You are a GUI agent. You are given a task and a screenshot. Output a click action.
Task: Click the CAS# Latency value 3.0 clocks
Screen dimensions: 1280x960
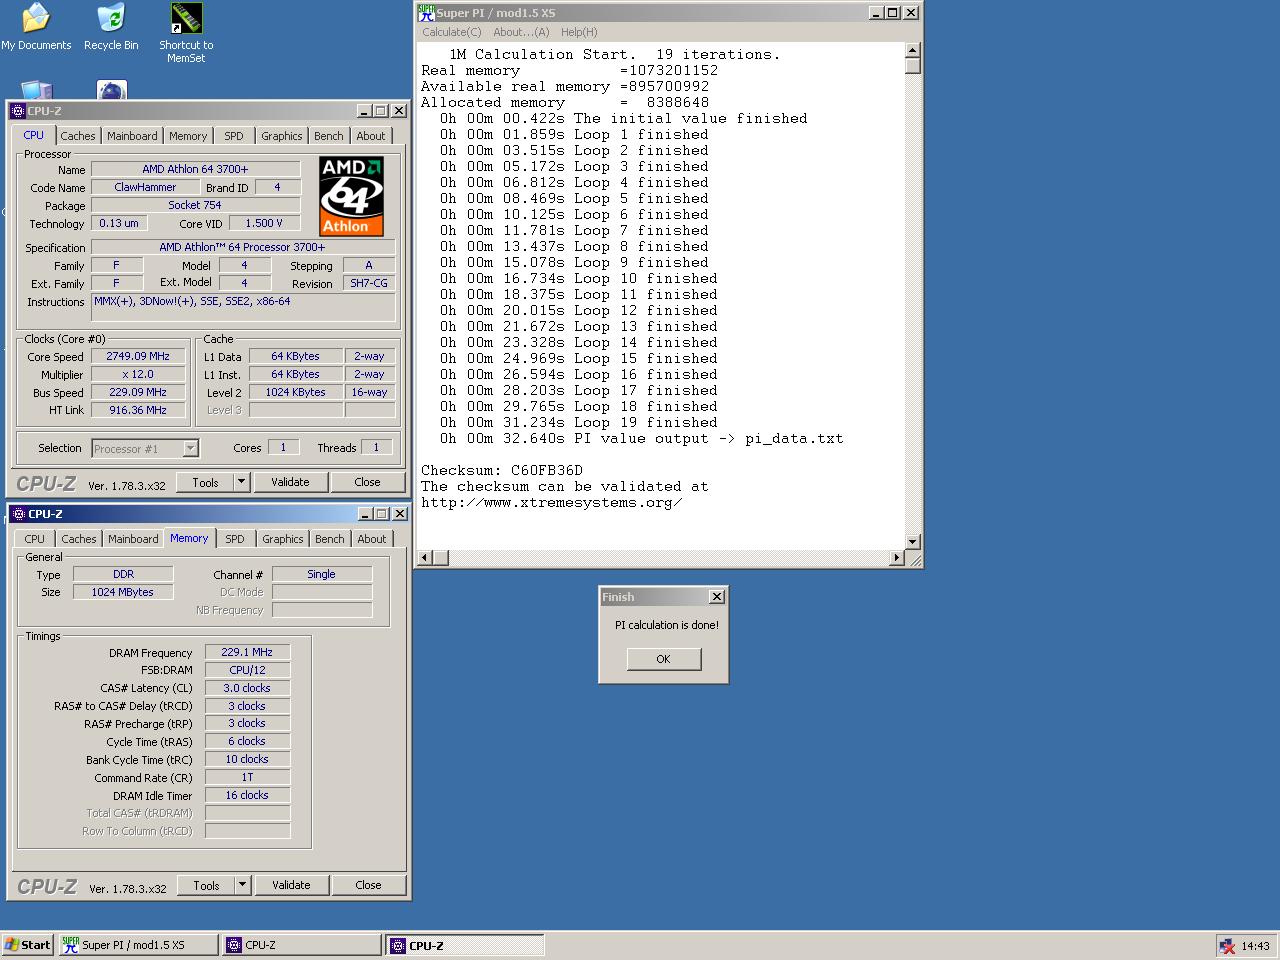click(247, 688)
